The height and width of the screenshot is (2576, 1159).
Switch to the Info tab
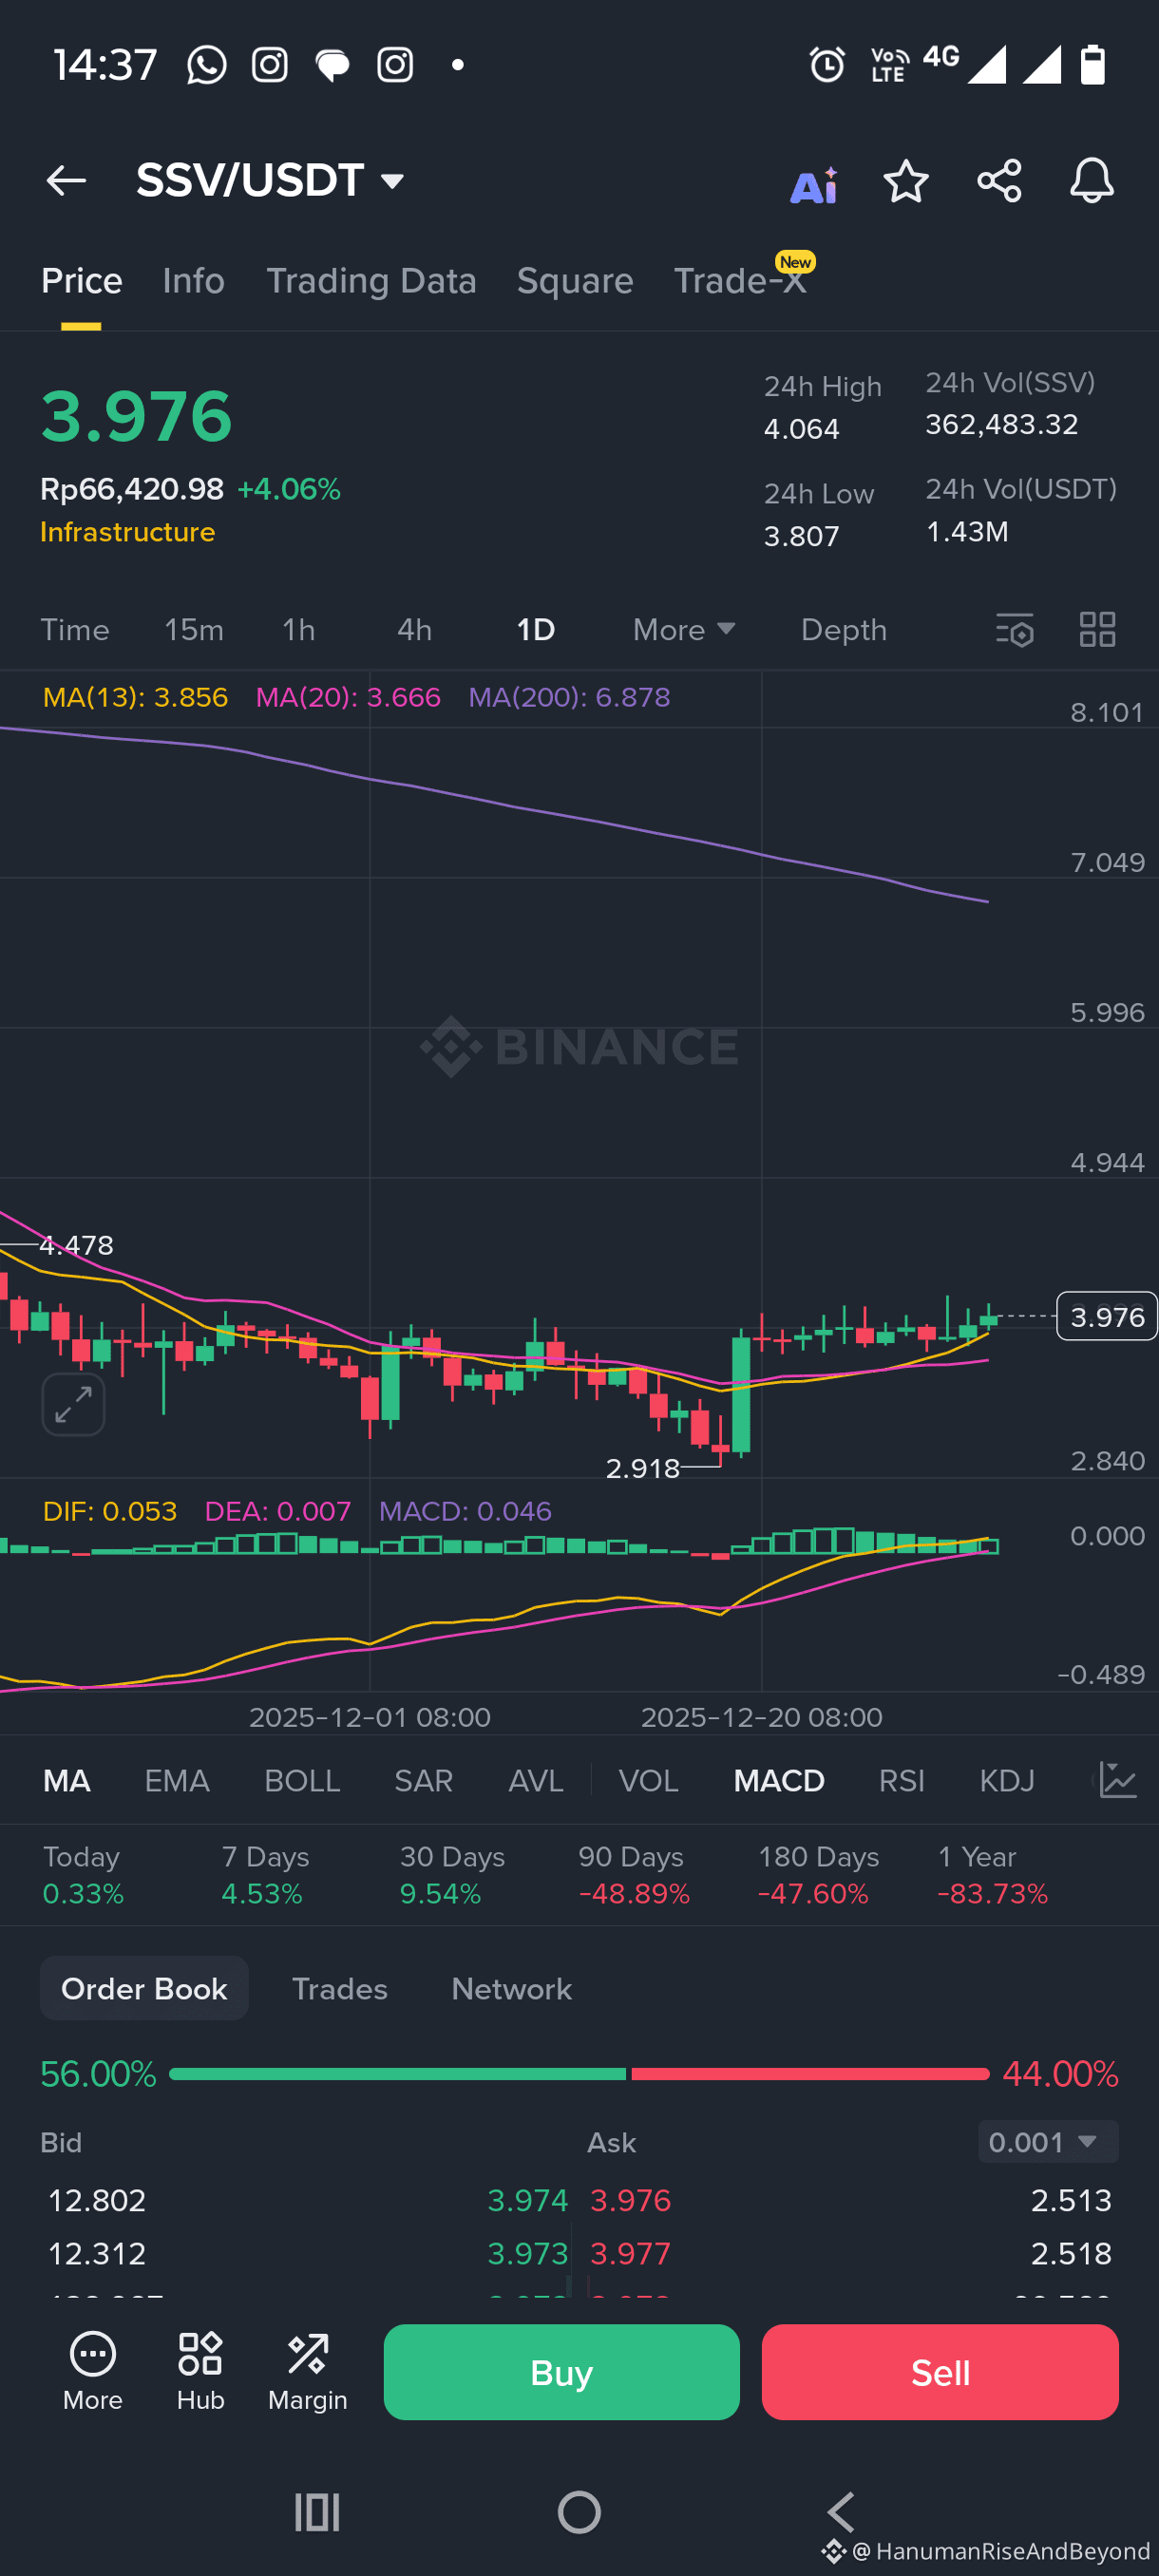(x=194, y=281)
